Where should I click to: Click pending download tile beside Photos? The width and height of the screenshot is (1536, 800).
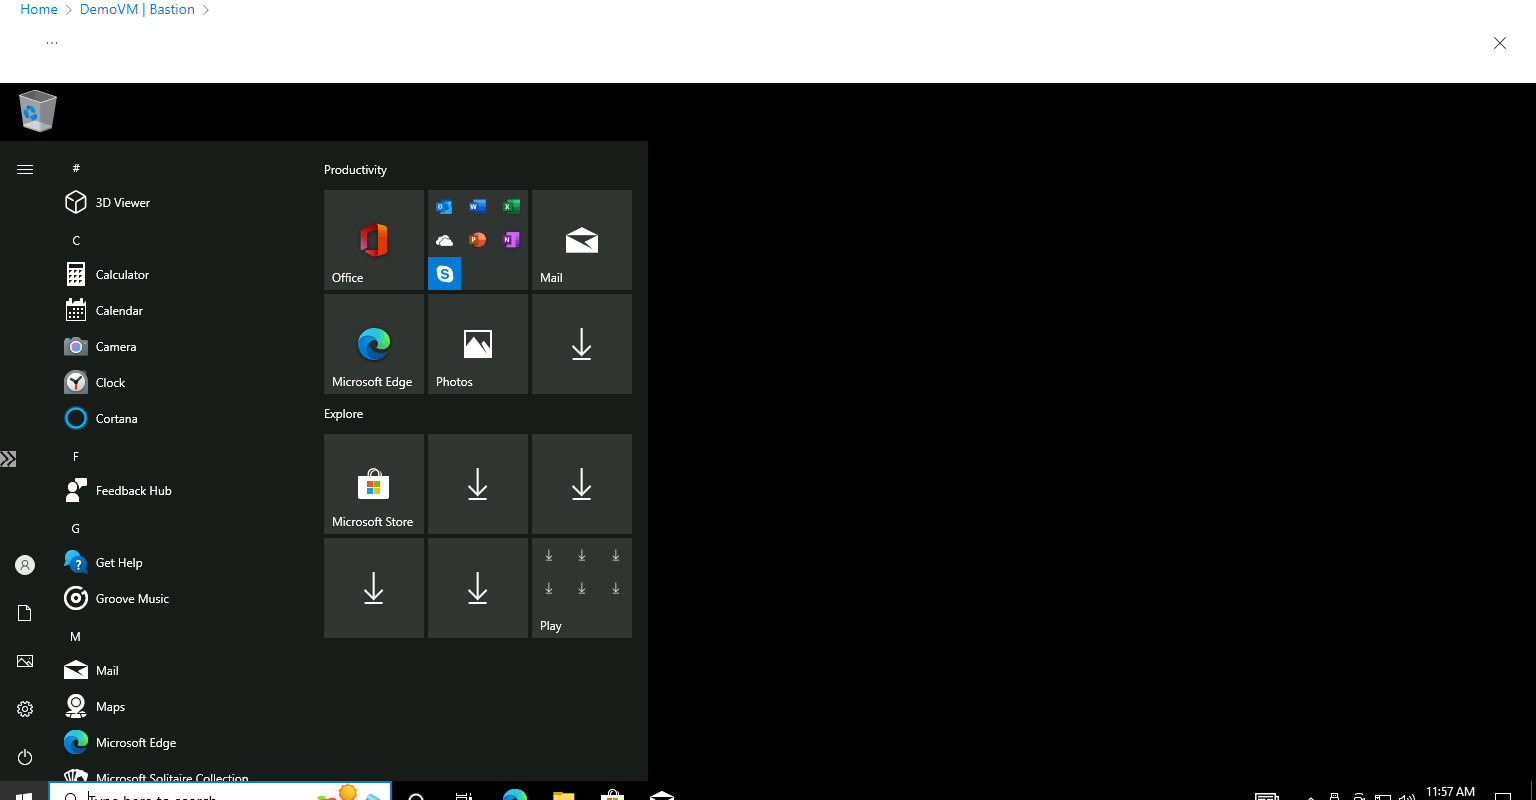click(x=582, y=344)
